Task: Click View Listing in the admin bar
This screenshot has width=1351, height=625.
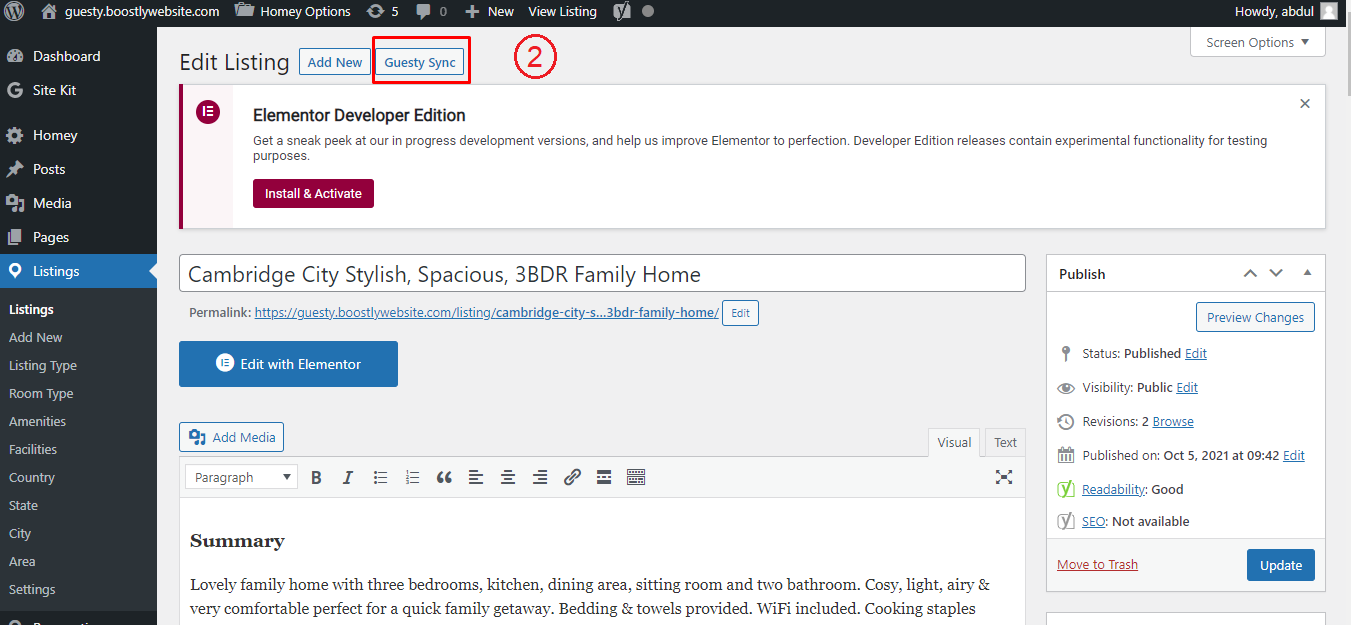Action: pos(562,12)
